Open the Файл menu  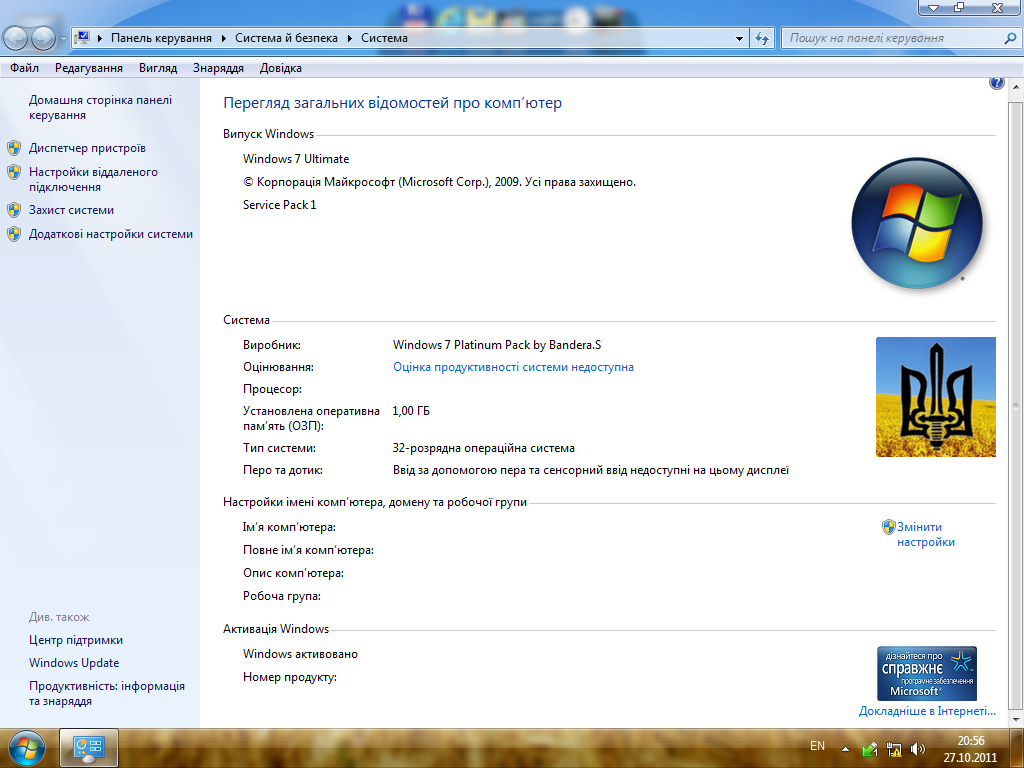tap(24, 68)
